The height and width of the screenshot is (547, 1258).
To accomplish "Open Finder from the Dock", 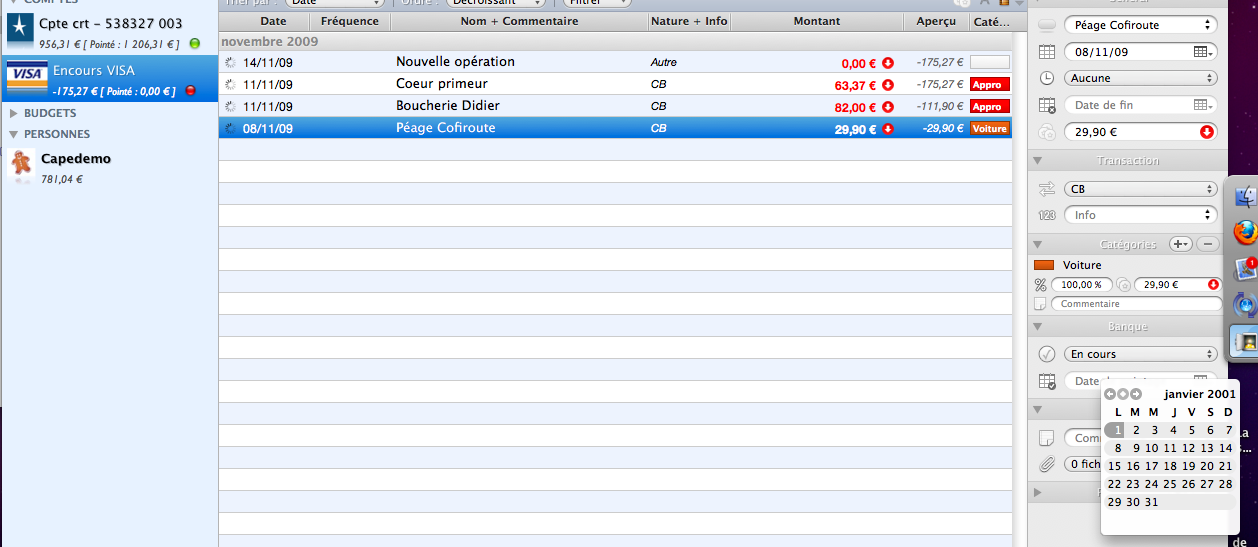I will (1246, 197).
